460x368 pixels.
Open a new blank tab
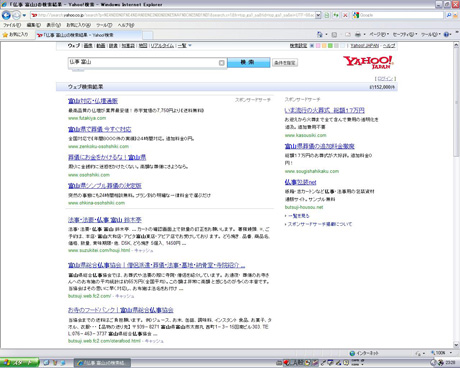pos(148,35)
